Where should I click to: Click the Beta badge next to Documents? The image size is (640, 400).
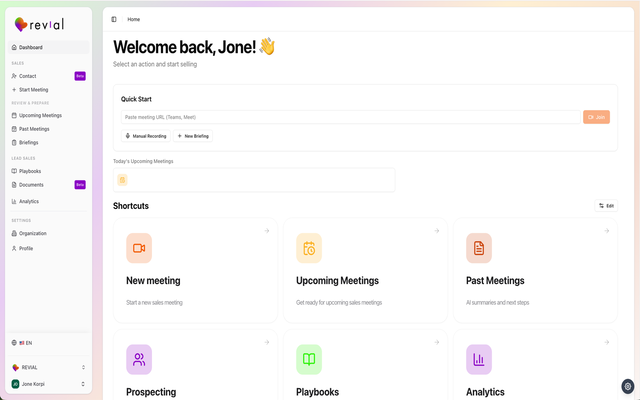[80, 185]
